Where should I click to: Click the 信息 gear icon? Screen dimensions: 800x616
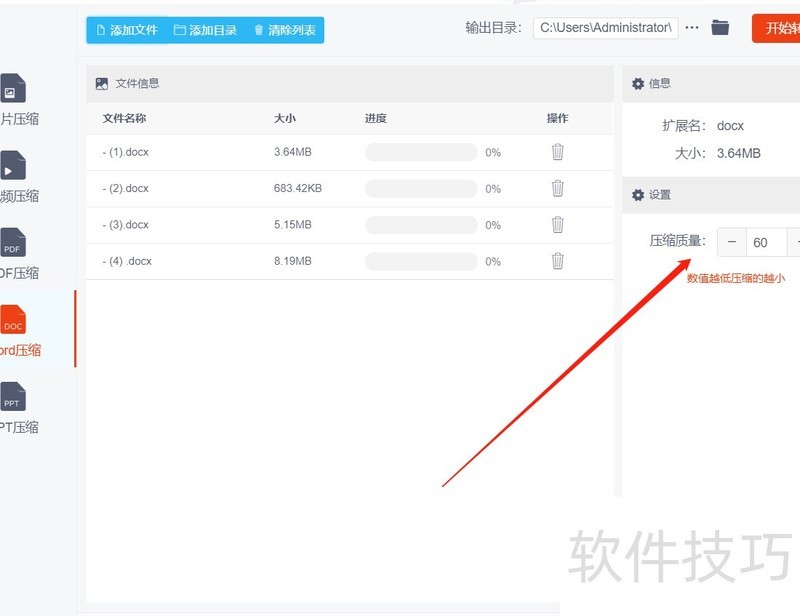[638, 84]
